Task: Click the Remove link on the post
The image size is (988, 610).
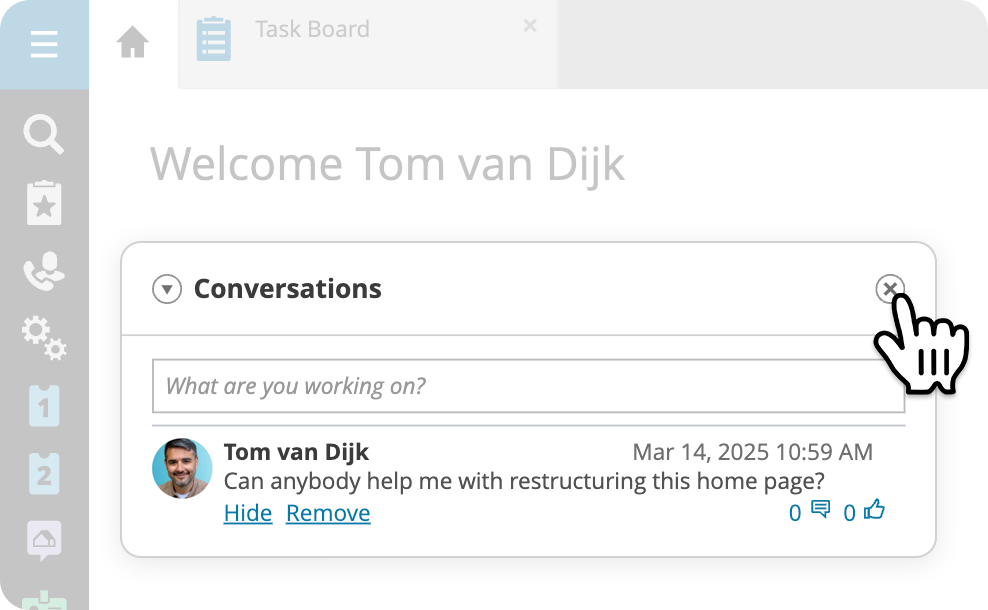Action: click(x=328, y=513)
